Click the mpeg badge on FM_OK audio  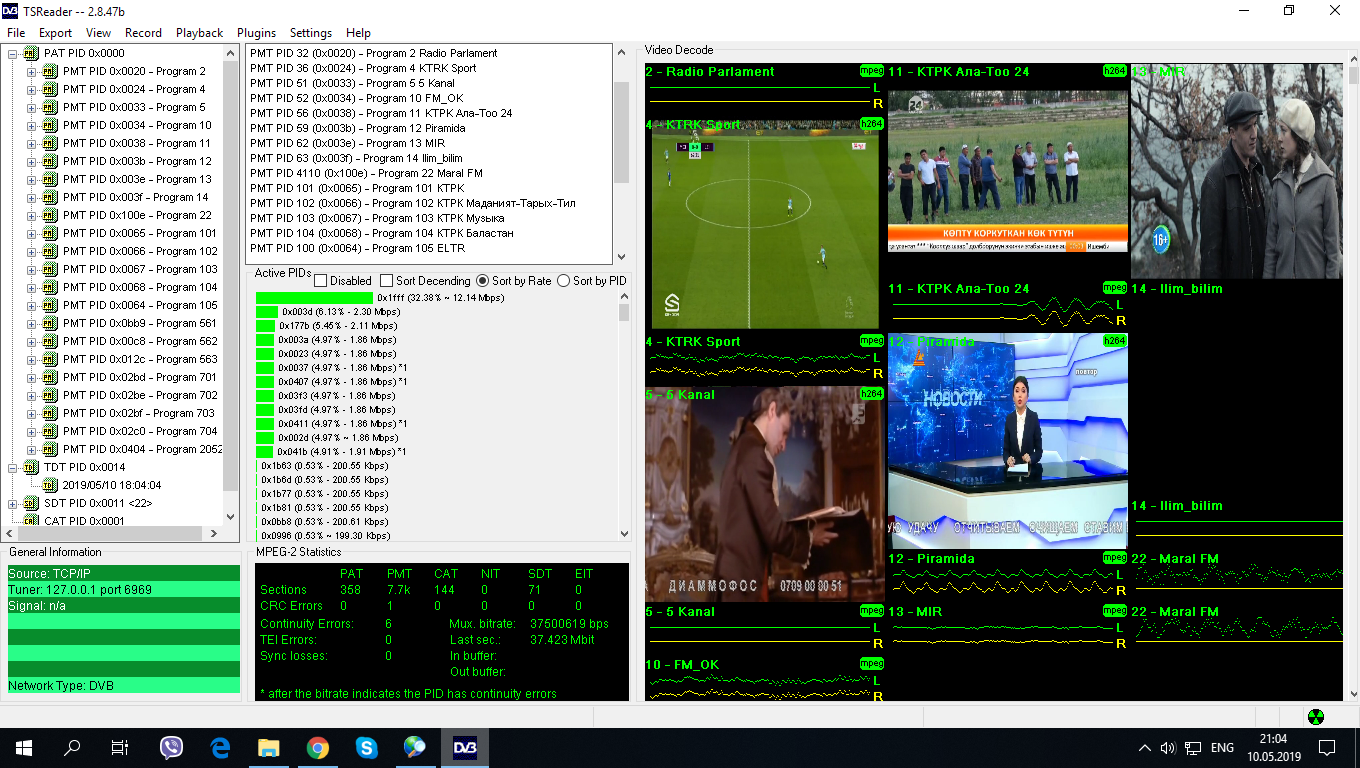pyautogui.click(x=872, y=663)
